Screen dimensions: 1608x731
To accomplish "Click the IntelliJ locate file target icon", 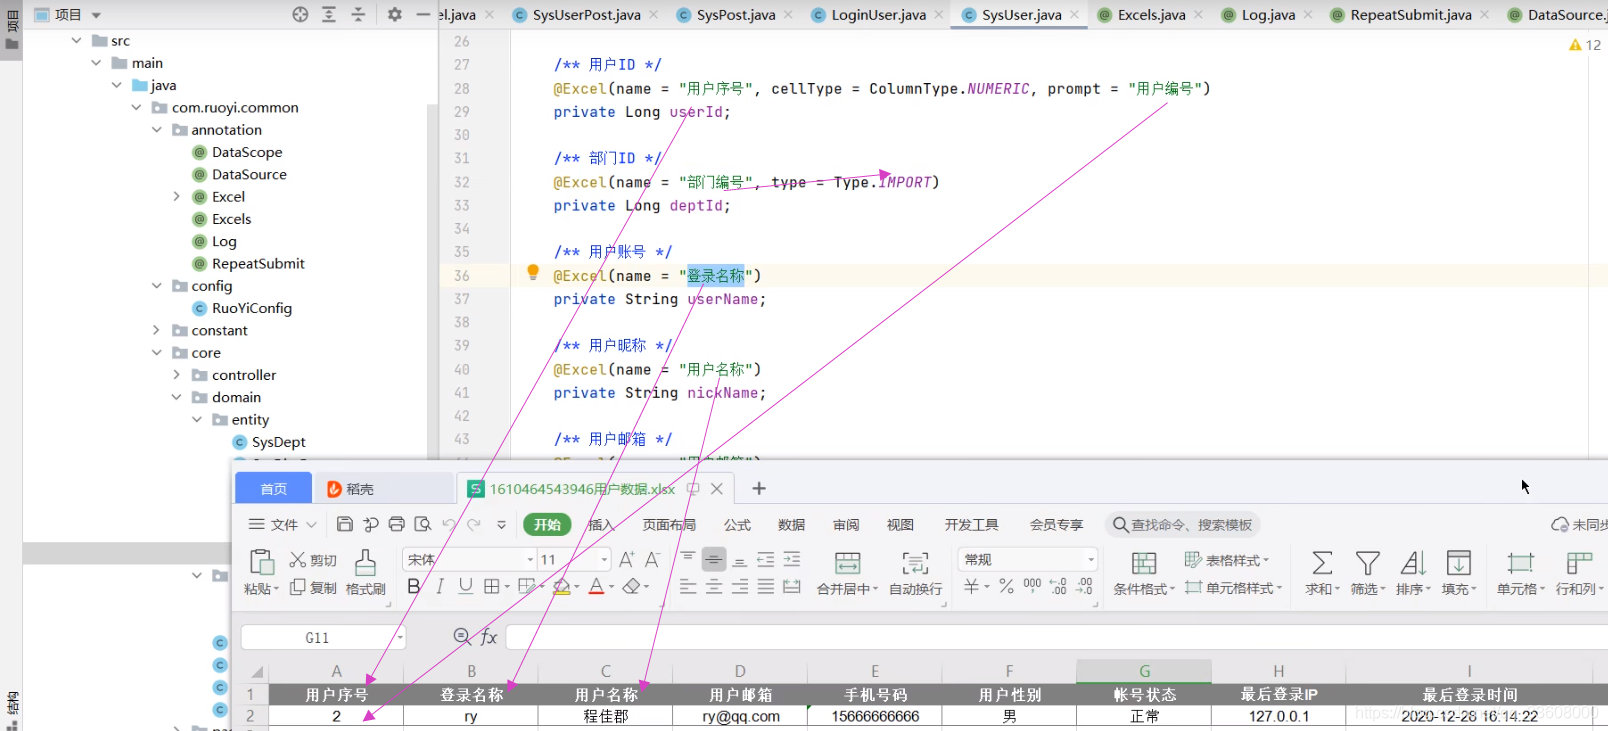I will [300, 14].
